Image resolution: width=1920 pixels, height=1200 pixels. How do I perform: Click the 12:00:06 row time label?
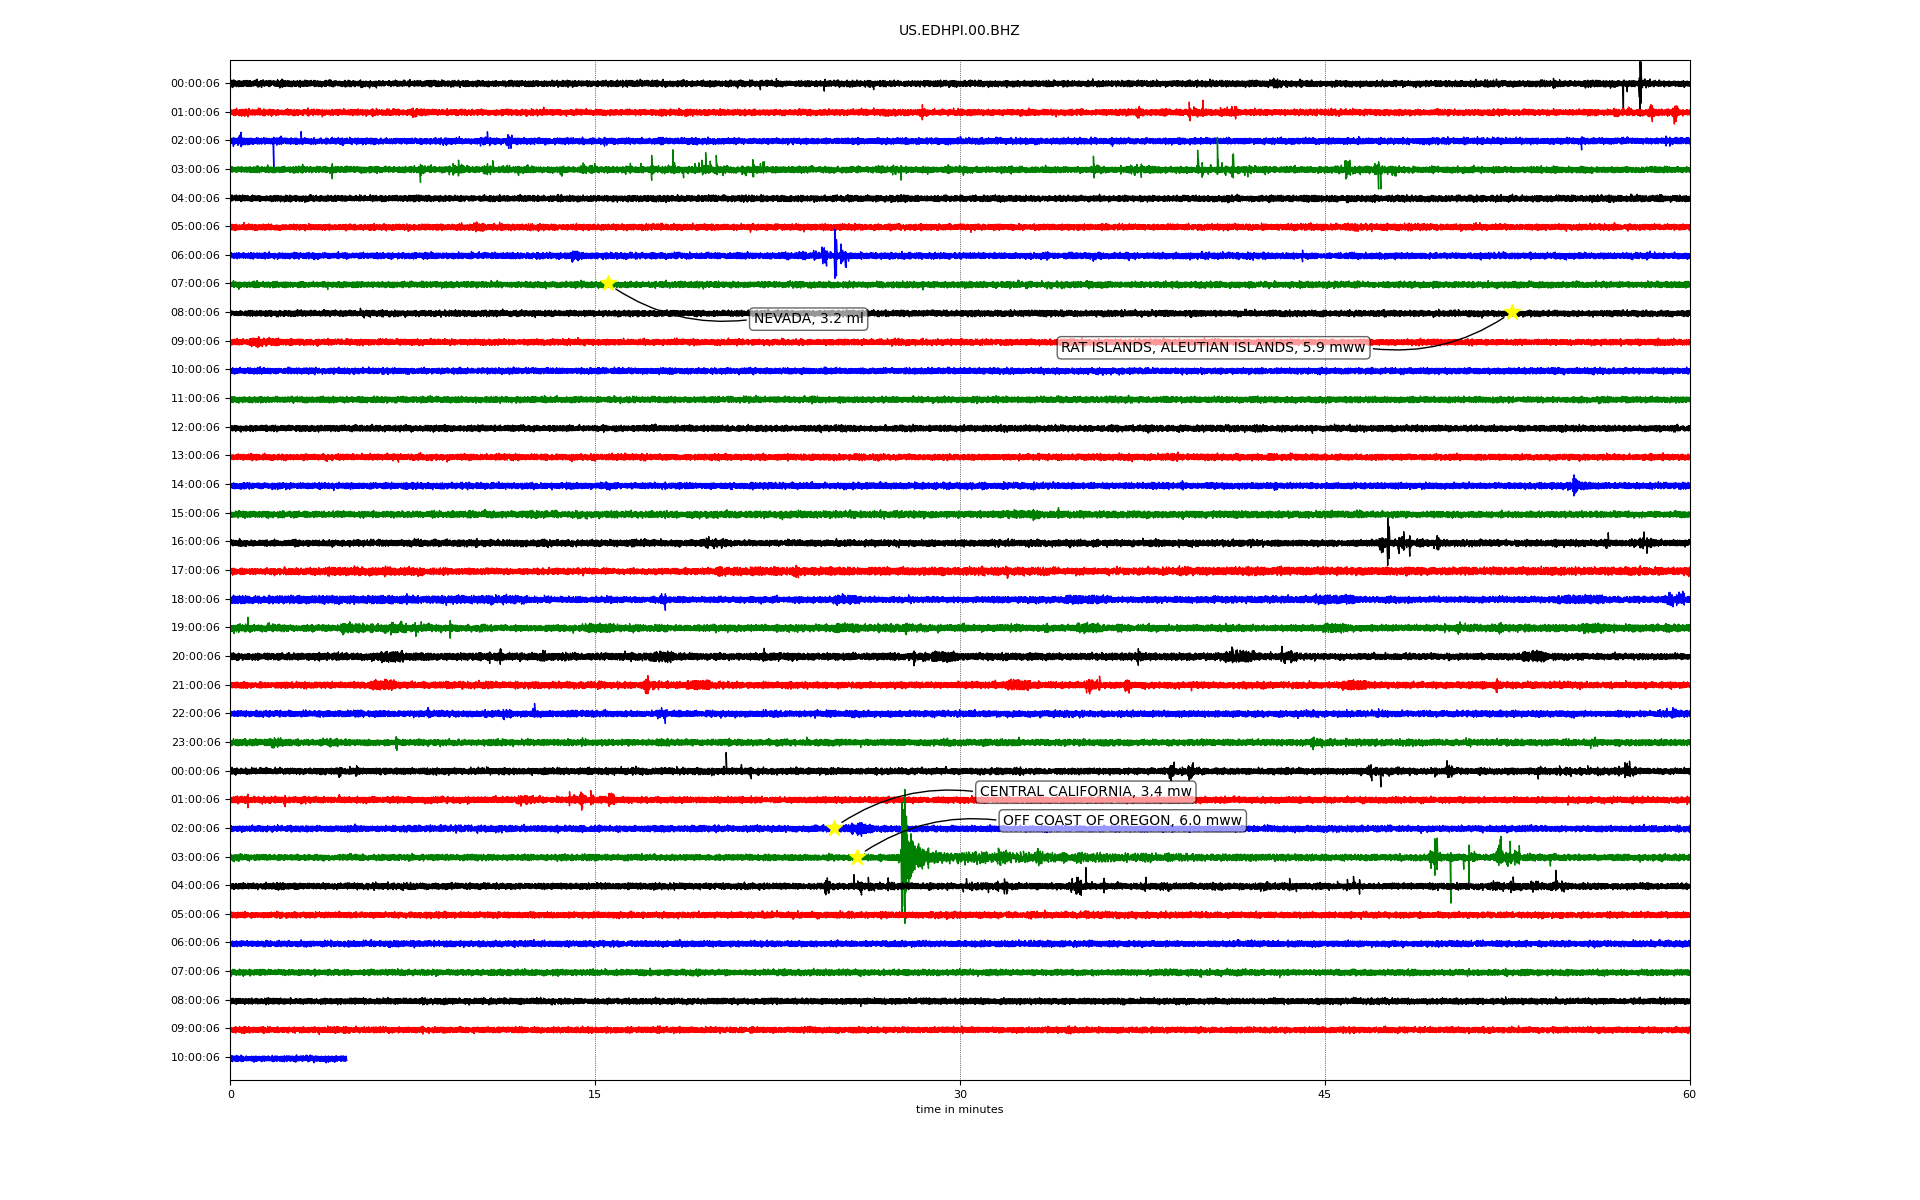(195, 428)
